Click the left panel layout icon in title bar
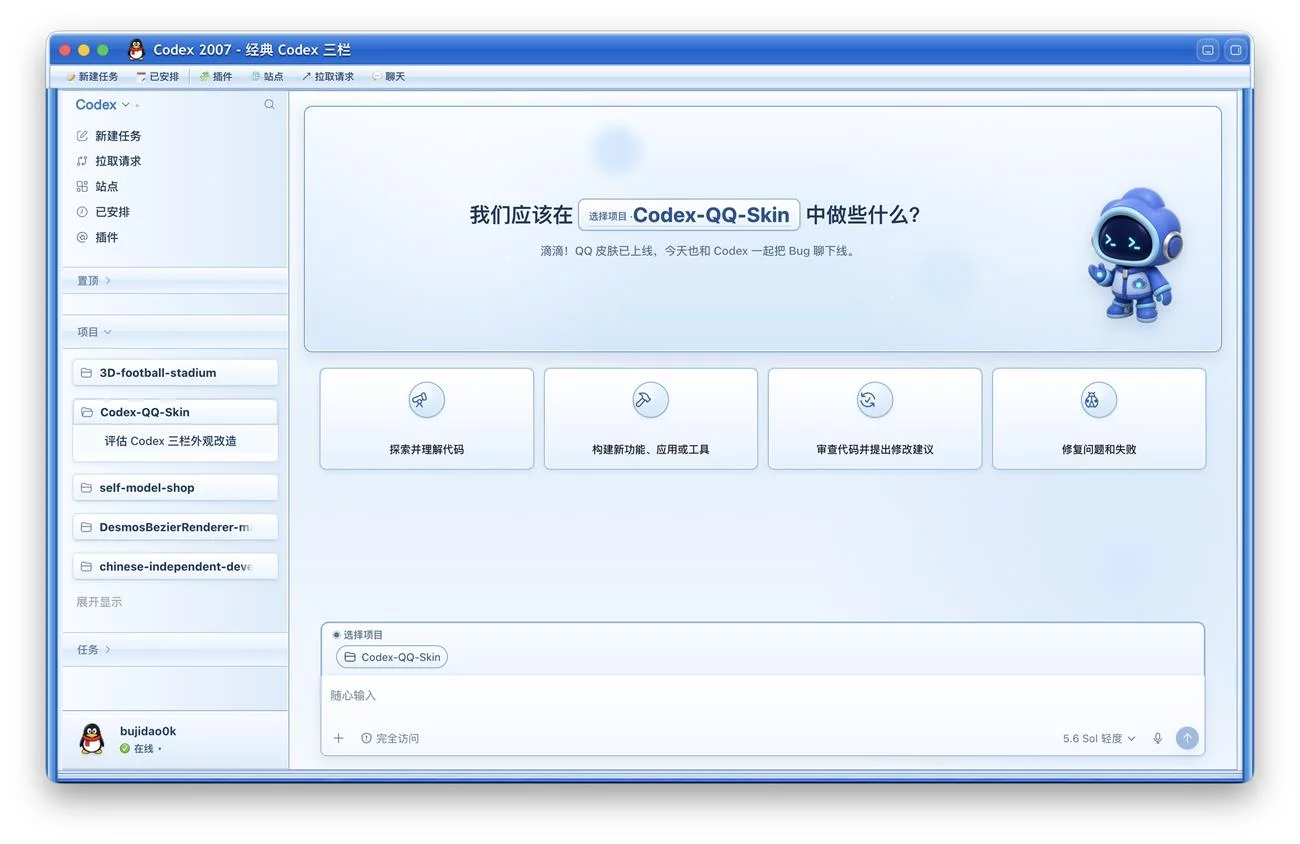This screenshot has width=1300, height=844. (x=1208, y=50)
